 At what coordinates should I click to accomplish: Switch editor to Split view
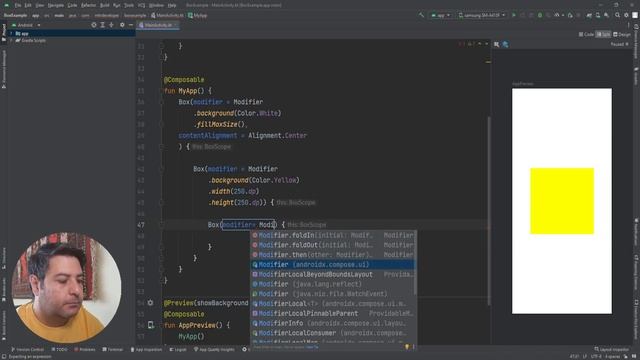603,34
